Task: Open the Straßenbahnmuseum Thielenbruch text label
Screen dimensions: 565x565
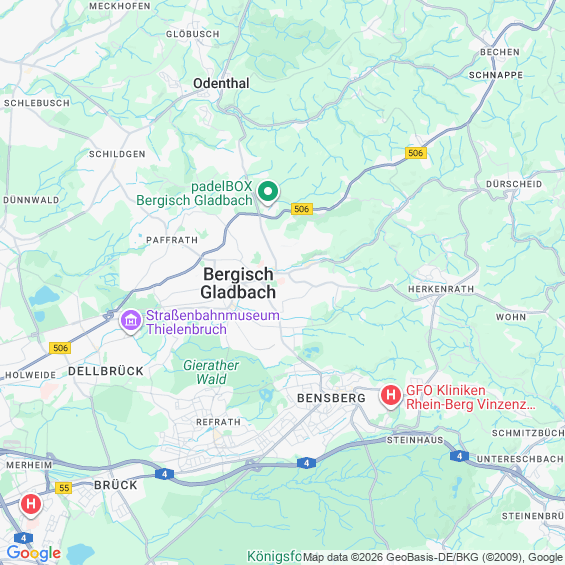Action: tap(213, 322)
